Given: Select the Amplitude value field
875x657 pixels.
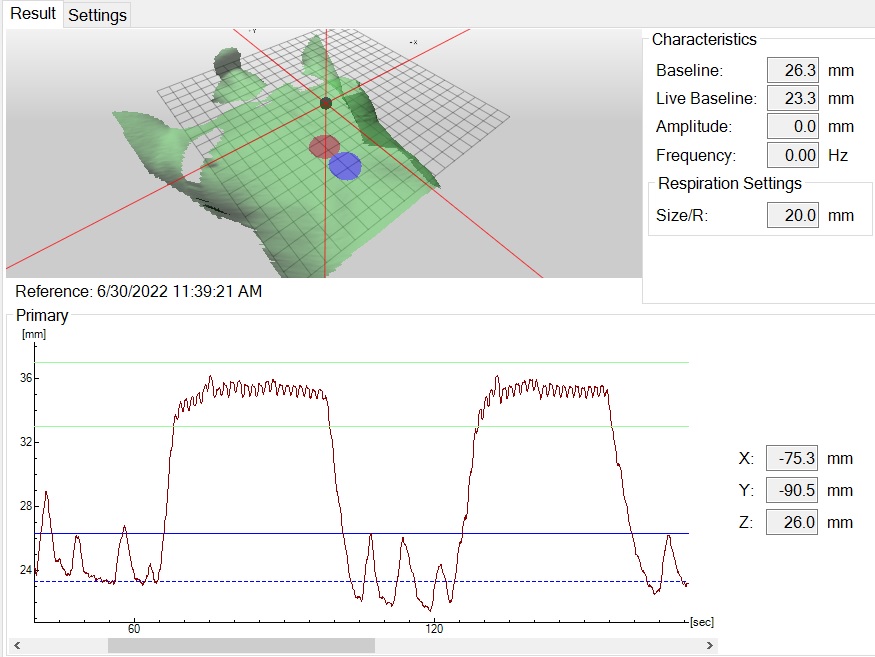Looking at the screenshot, I should coord(792,127).
